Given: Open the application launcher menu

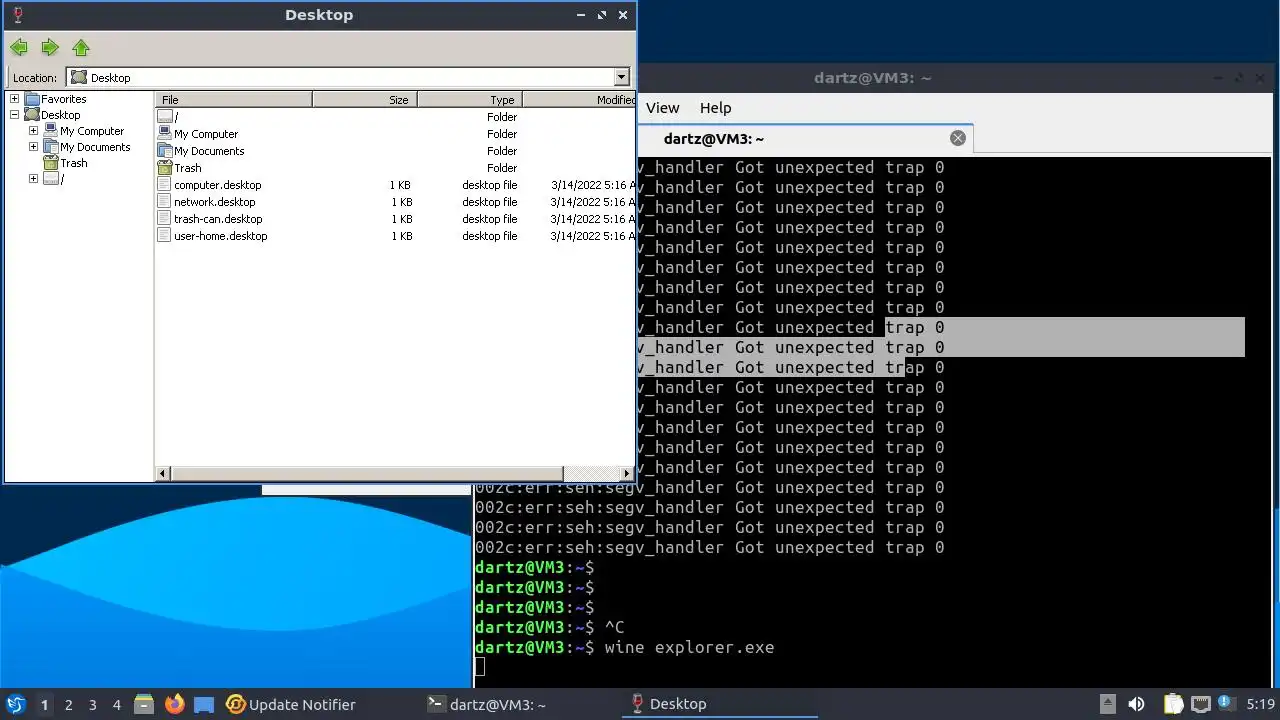Looking at the screenshot, I should click(x=16, y=704).
